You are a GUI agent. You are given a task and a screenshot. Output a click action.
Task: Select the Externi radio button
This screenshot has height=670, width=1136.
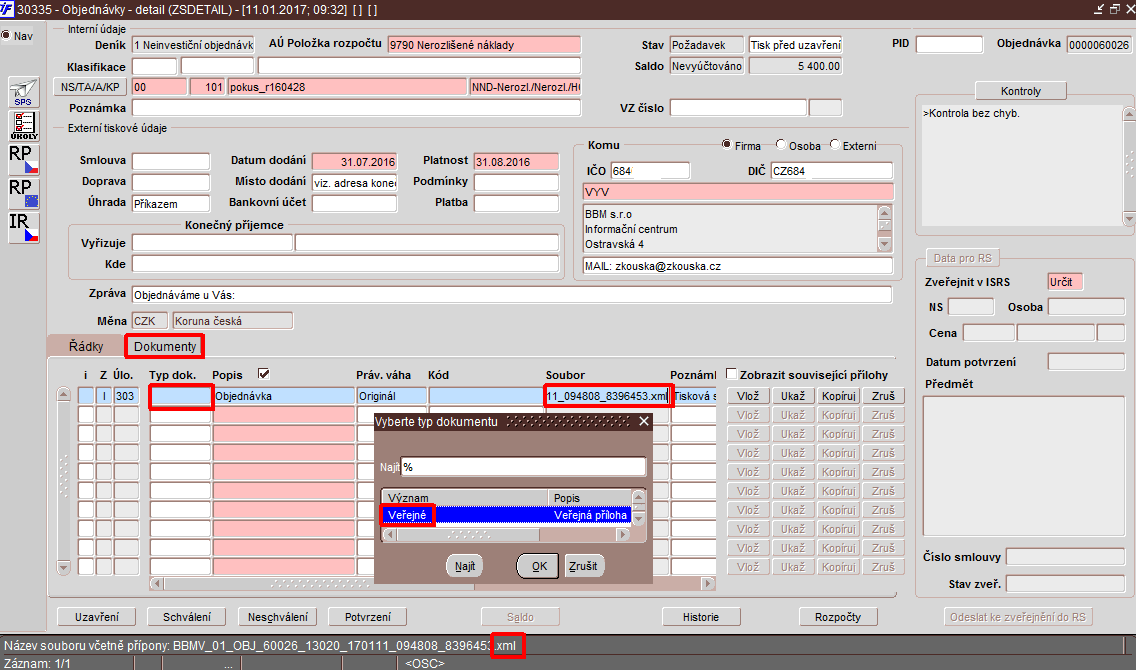(x=835, y=144)
